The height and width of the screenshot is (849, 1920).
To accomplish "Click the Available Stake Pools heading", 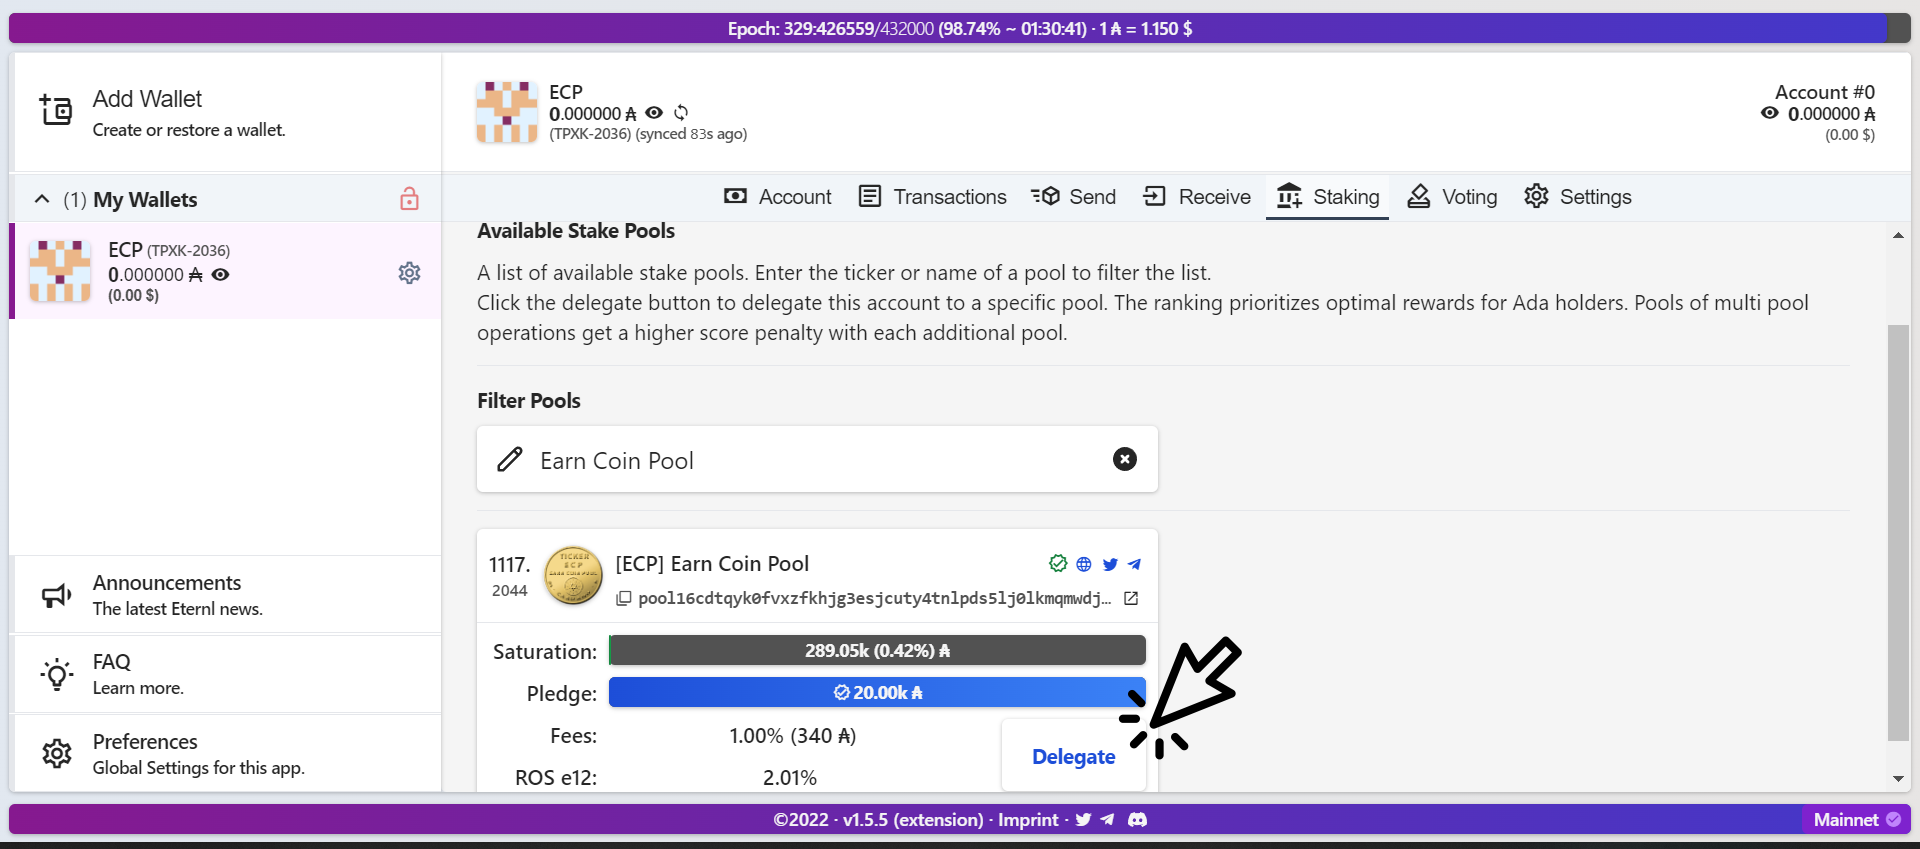I will coord(576,231).
